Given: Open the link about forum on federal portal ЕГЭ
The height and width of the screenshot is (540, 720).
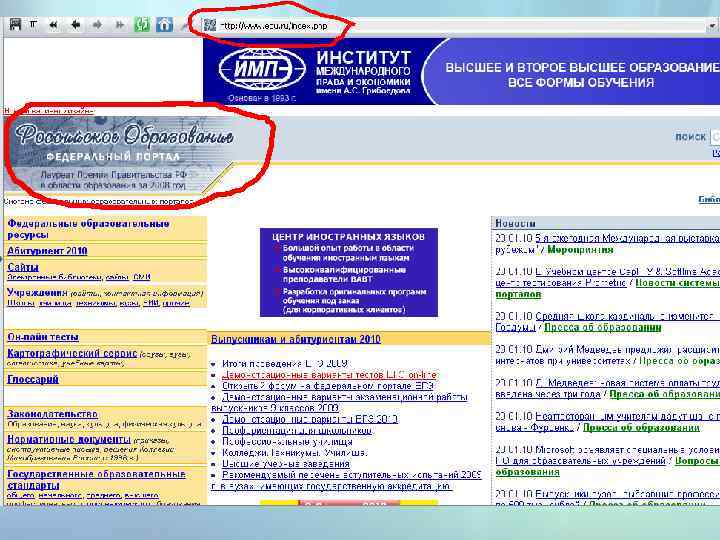Looking at the screenshot, I should 328,386.
